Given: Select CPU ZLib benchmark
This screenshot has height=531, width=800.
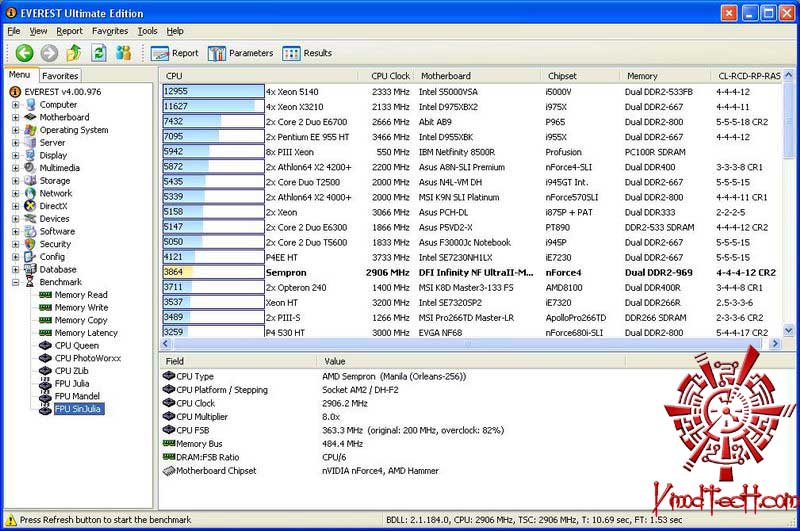Looking at the screenshot, I should click(71, 371).
